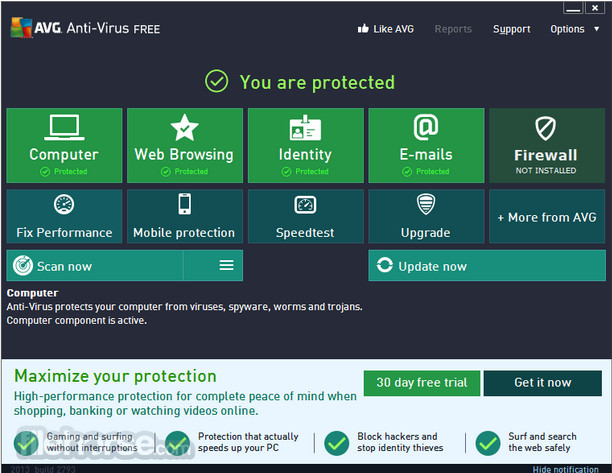This screenshot has height=473, width=612.
Task: Start the 30 day free trial
Action: (x=422, y=383)
